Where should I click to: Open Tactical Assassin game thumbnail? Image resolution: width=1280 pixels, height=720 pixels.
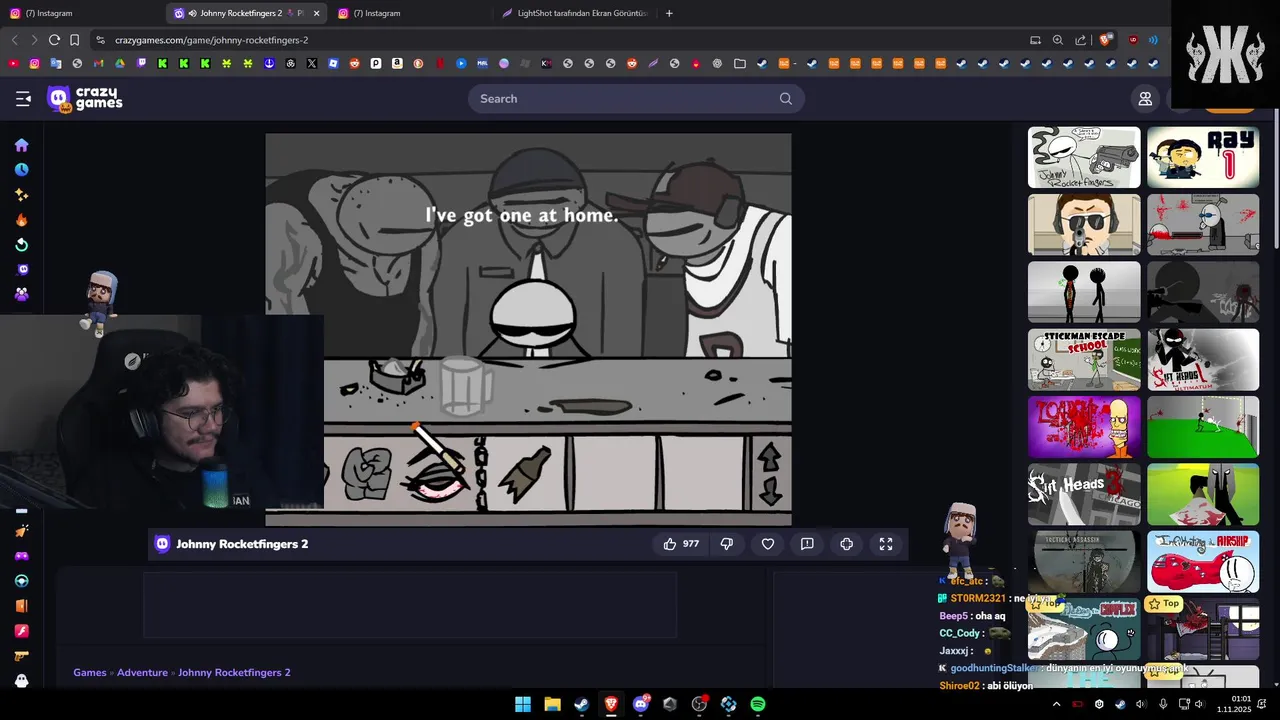point(1084,561)
